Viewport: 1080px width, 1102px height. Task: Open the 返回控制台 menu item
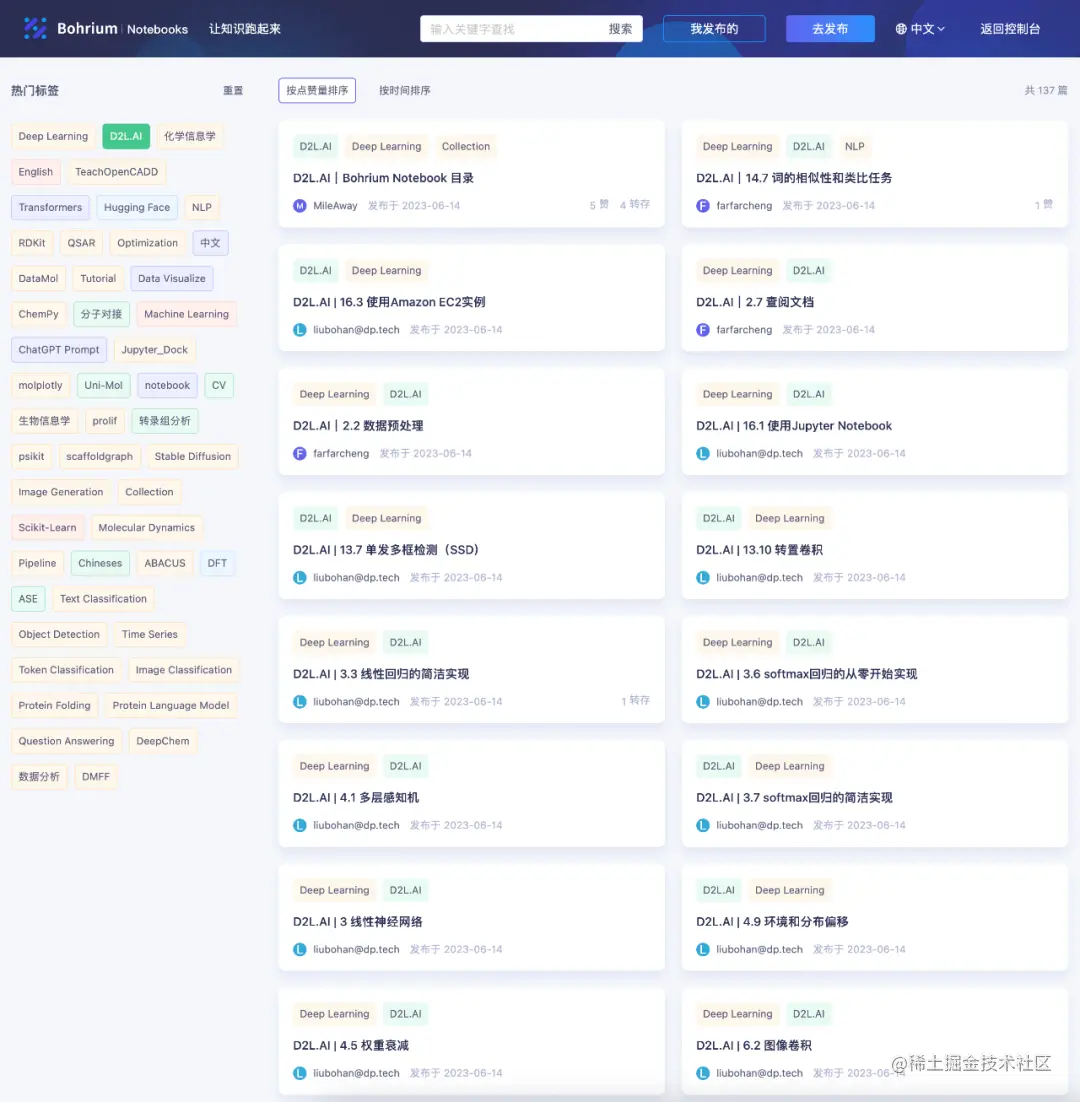(1010, 28)
